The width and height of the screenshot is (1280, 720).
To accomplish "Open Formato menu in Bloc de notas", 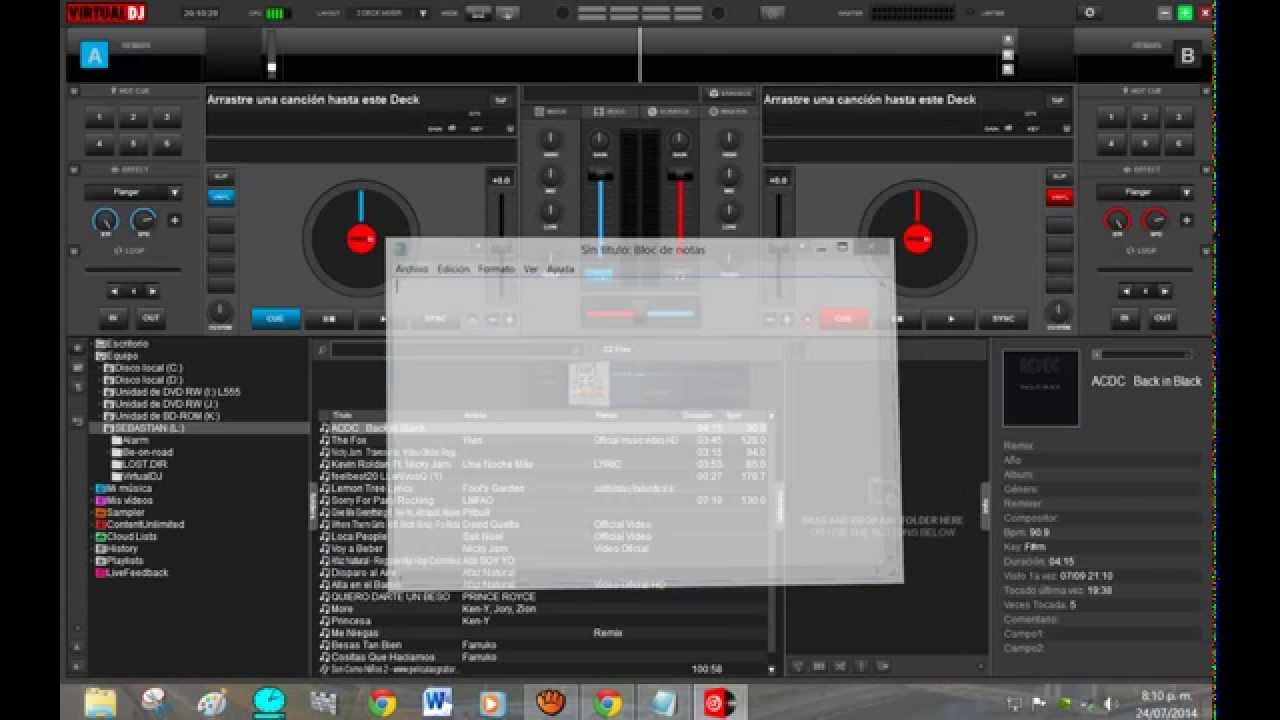I will (496, 269).
